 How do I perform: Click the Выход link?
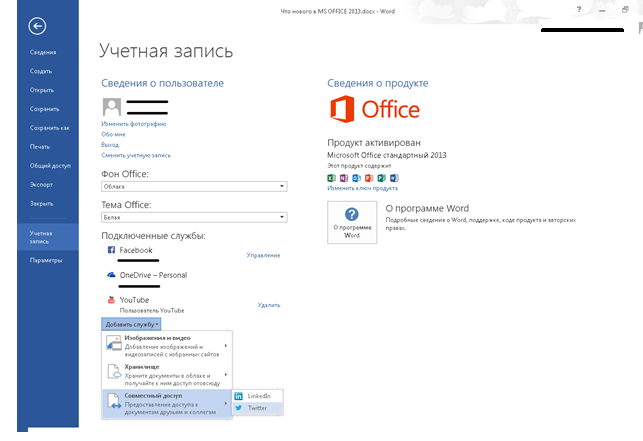(x=110, y=145)
